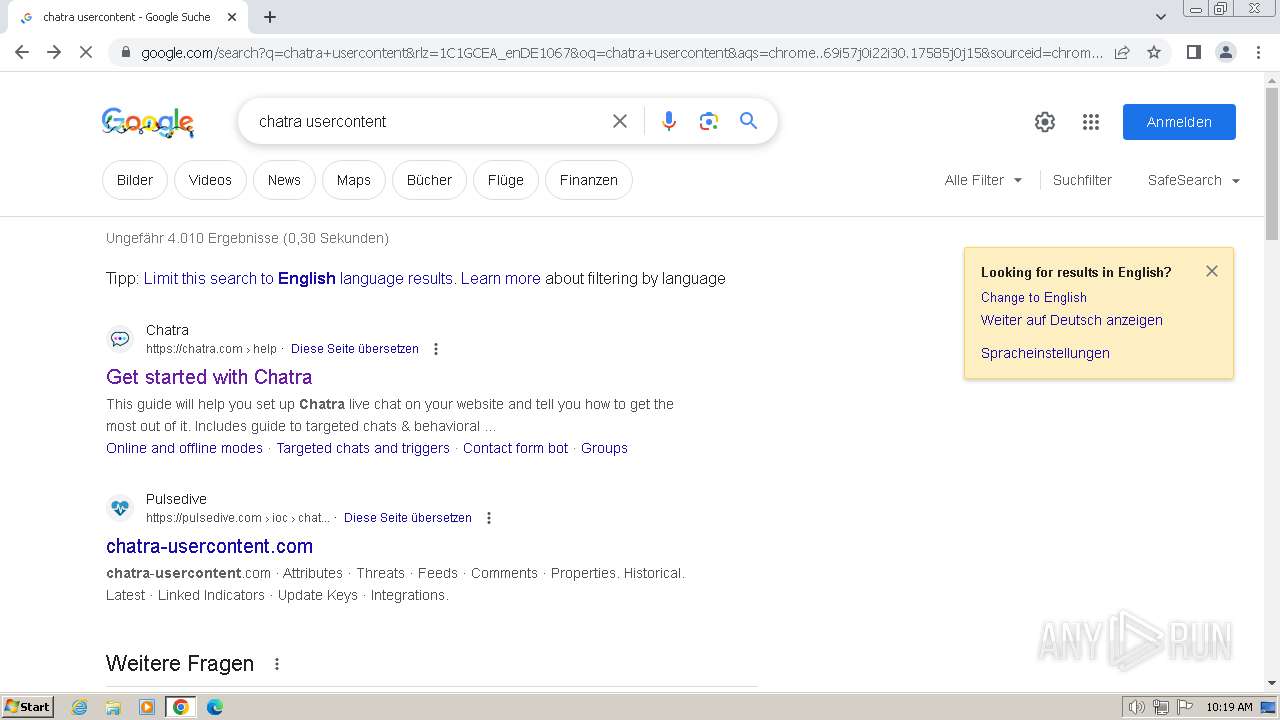Open Online and offline modes sitelink
The width and height of the screenshot is (1280, 720).
click(x=184, y=448)
